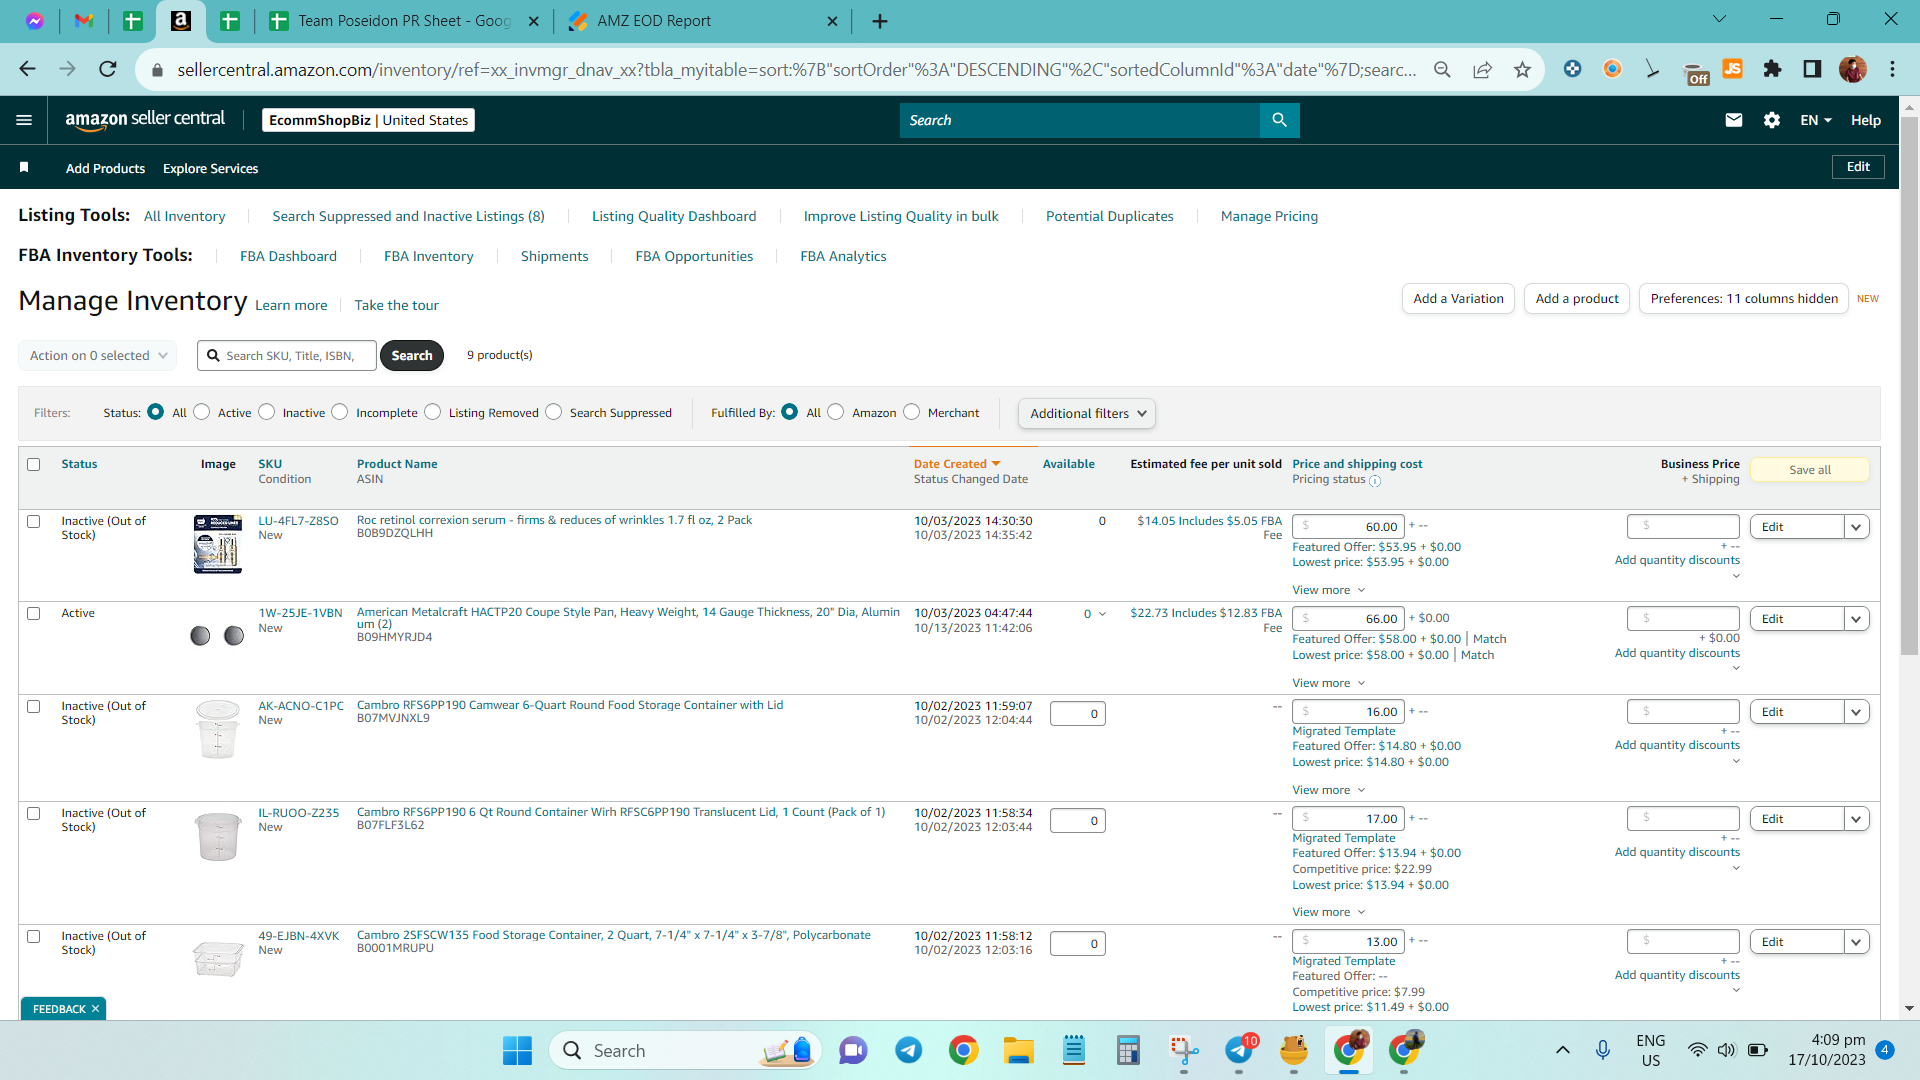Open the Edit dropdown arrow for LU-4FL7-Z8SO
Screen dimensions: 1920x1080
click(x=1857, y=527)
